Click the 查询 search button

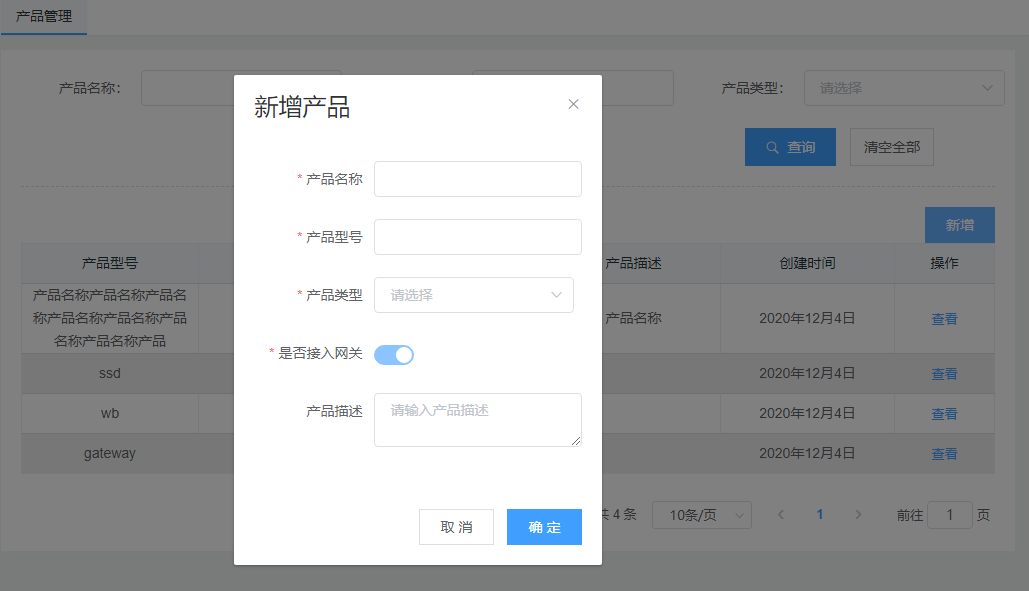[x=790, y=147]
